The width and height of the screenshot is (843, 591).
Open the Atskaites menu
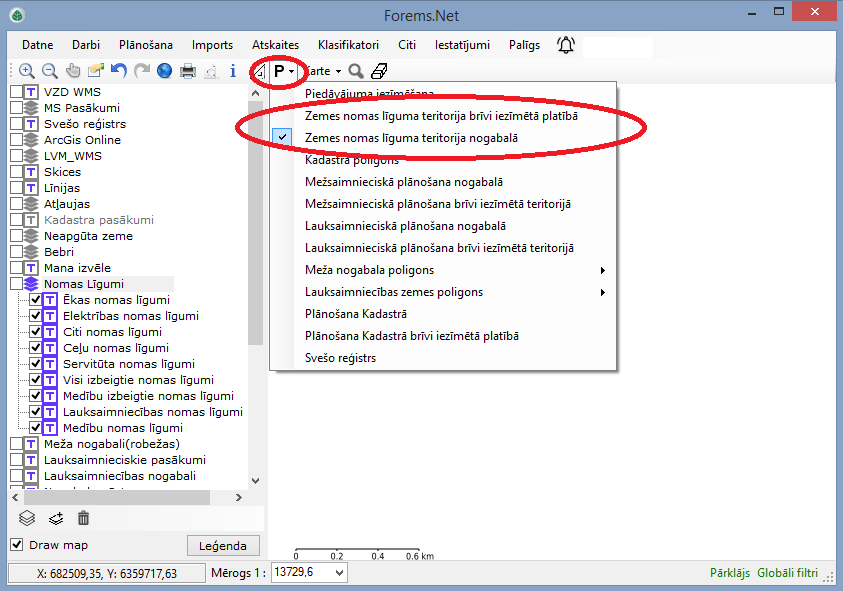pos(275,45)
